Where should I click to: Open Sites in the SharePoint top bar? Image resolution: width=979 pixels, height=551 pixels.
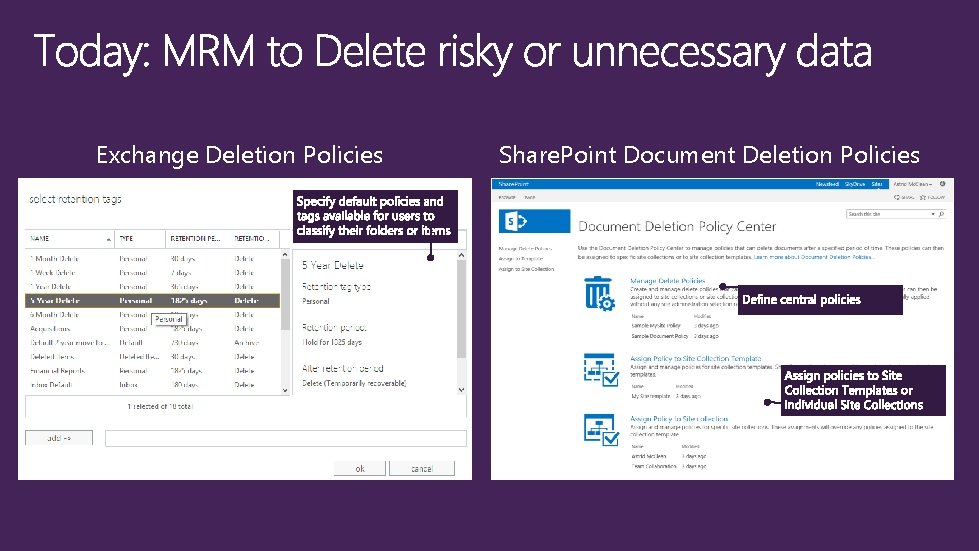point(877,184)
